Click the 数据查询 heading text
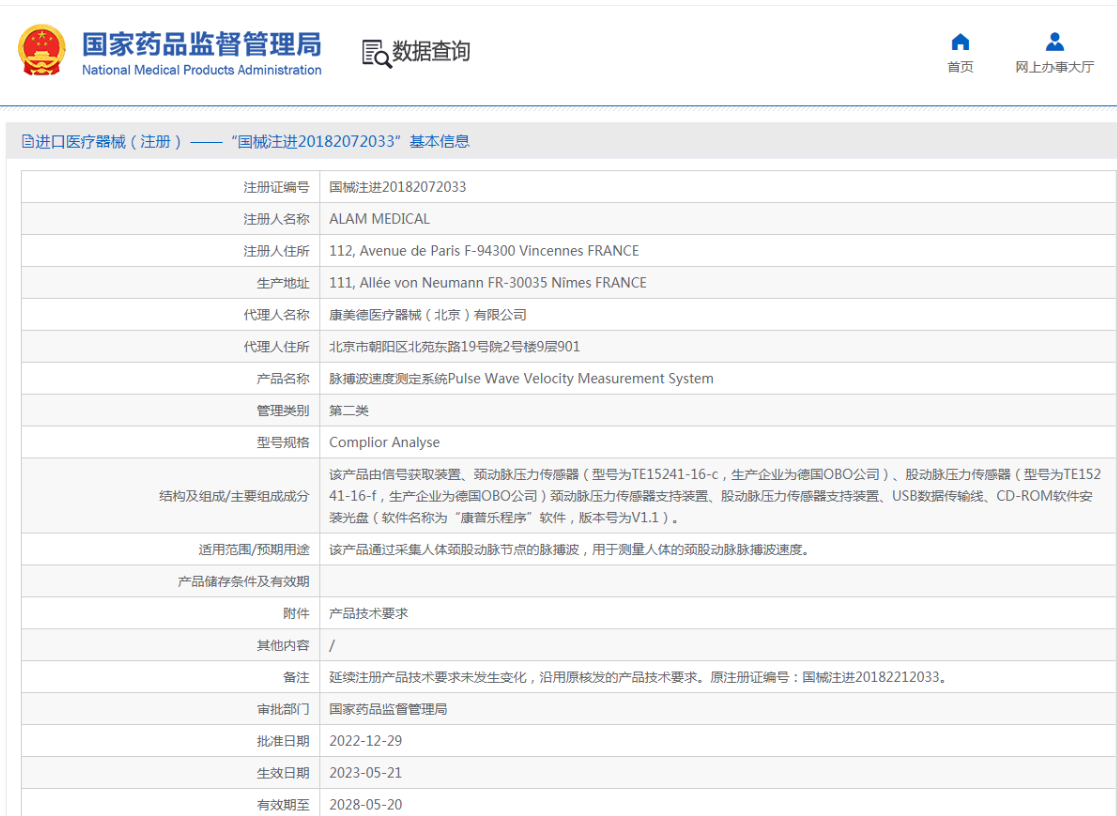 coord(431,52)
